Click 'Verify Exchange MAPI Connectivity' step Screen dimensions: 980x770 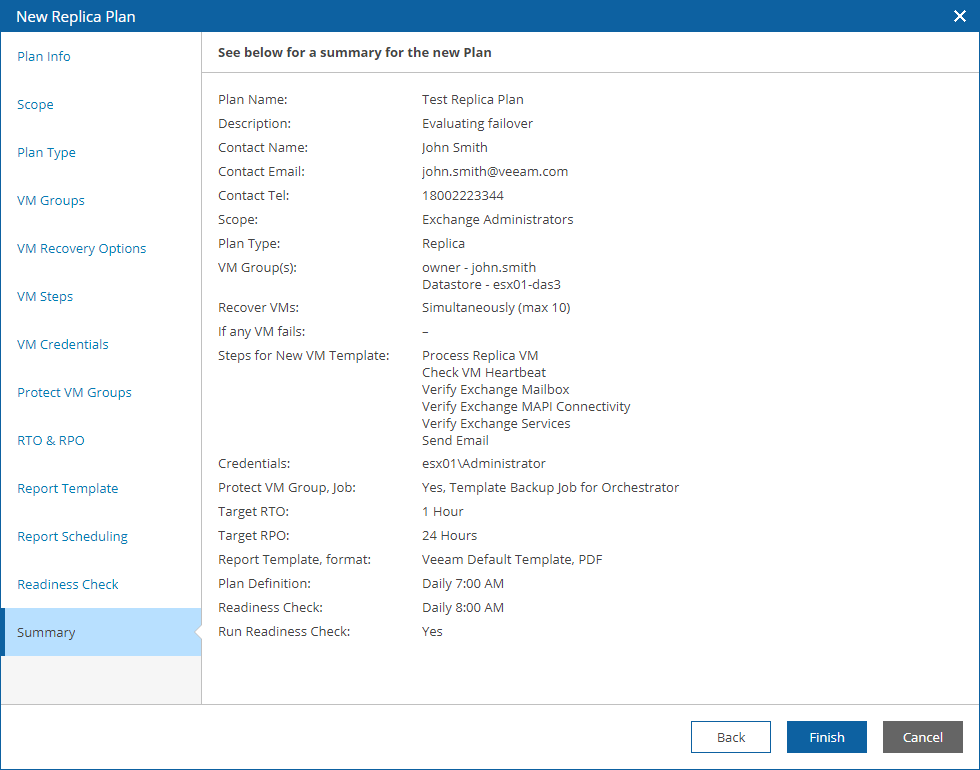pyautogui.click(x=526, y=406)
